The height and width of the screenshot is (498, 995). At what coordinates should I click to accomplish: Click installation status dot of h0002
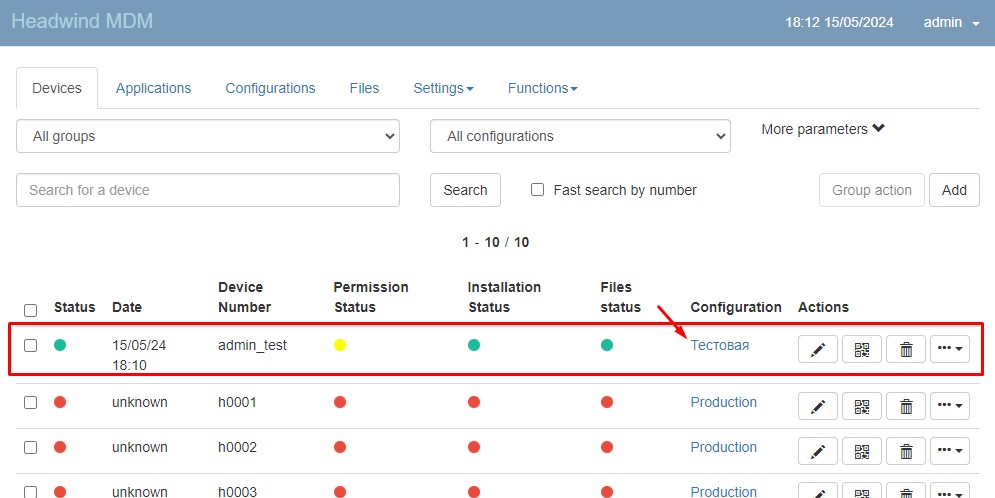coord(474,447)
